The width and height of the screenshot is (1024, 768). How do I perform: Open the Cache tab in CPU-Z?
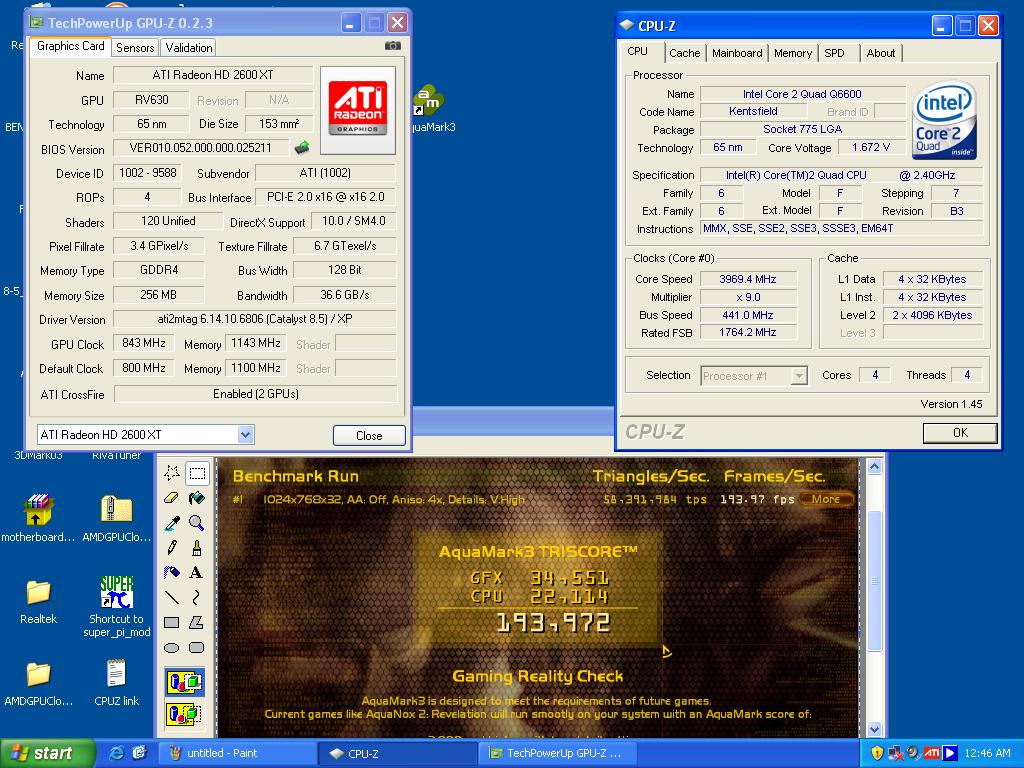(x=684, y=53)
